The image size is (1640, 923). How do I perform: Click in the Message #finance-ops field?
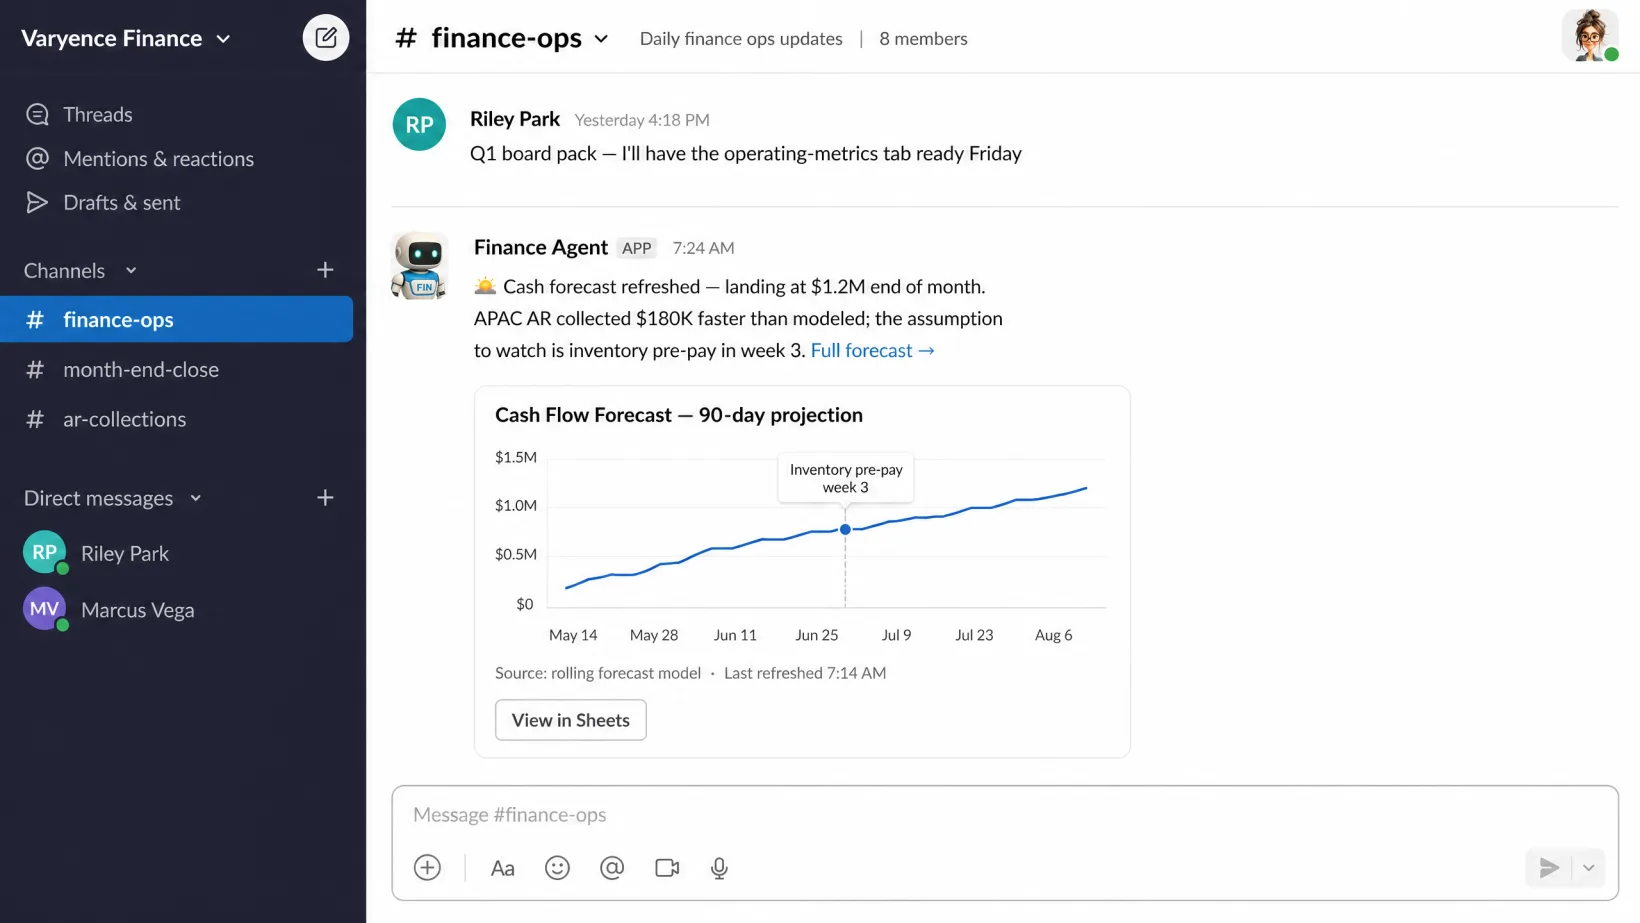[1005, 815]
